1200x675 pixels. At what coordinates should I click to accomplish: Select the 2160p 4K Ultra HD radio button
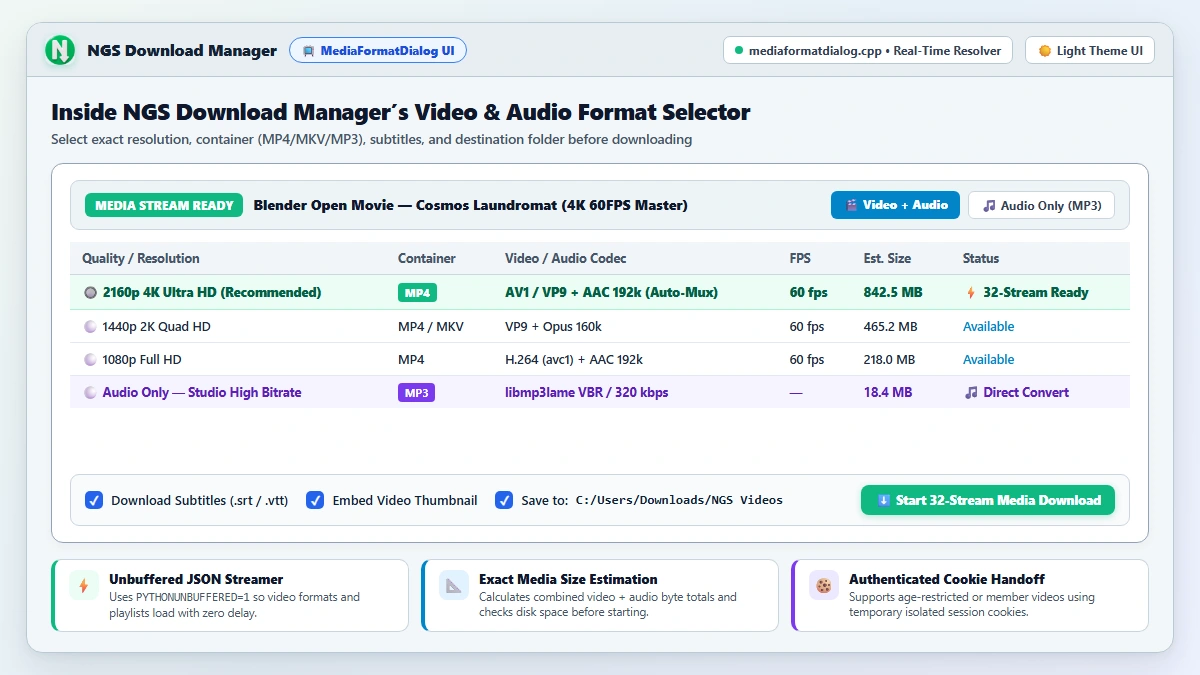pyautogui.click(x=91, y=293)
